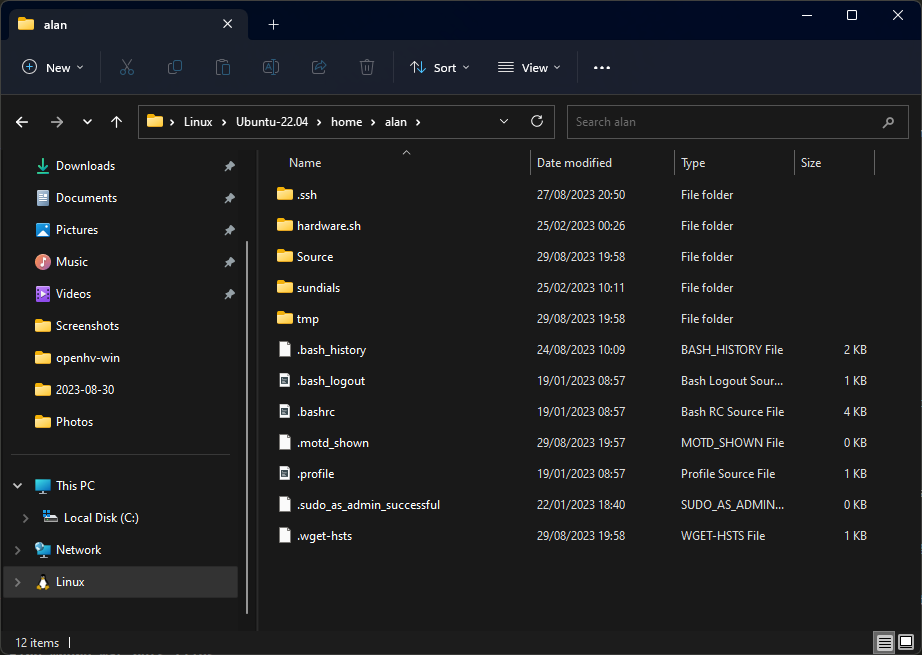The width and height of the screenshot is (922, 655).
Task: Switch to details view layout toggle
Action: (x=884, y=642)
